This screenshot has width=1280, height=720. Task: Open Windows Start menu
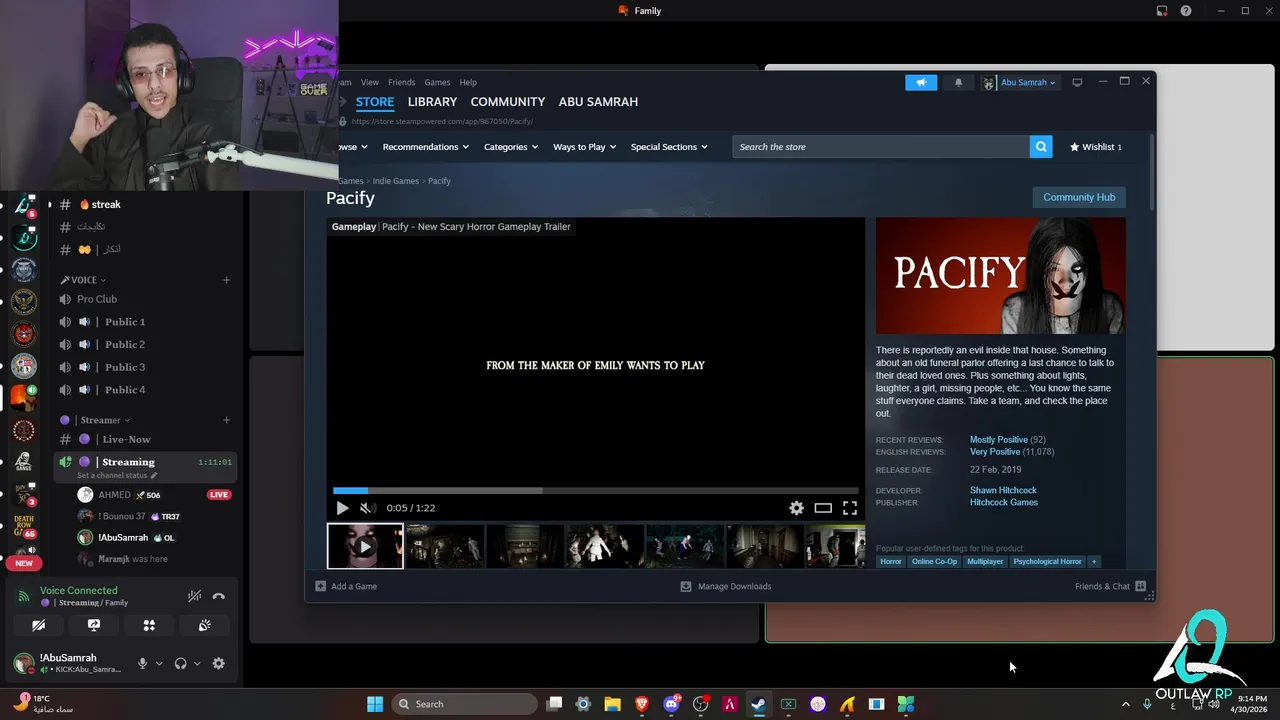(x=375, y=704)
